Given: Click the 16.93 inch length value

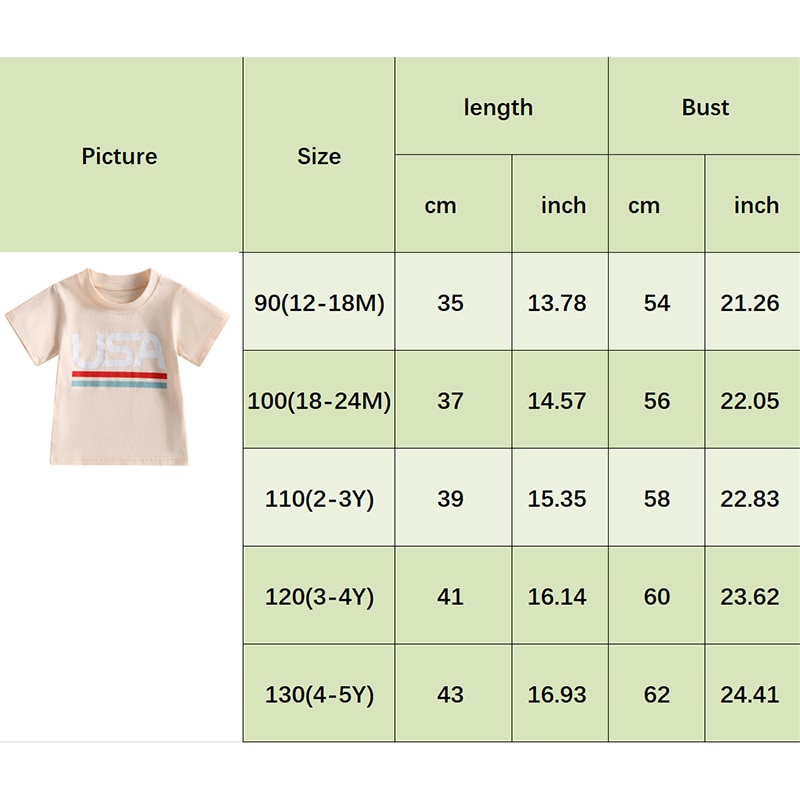Looking at the screenshot, I should (x=557, y=695).
